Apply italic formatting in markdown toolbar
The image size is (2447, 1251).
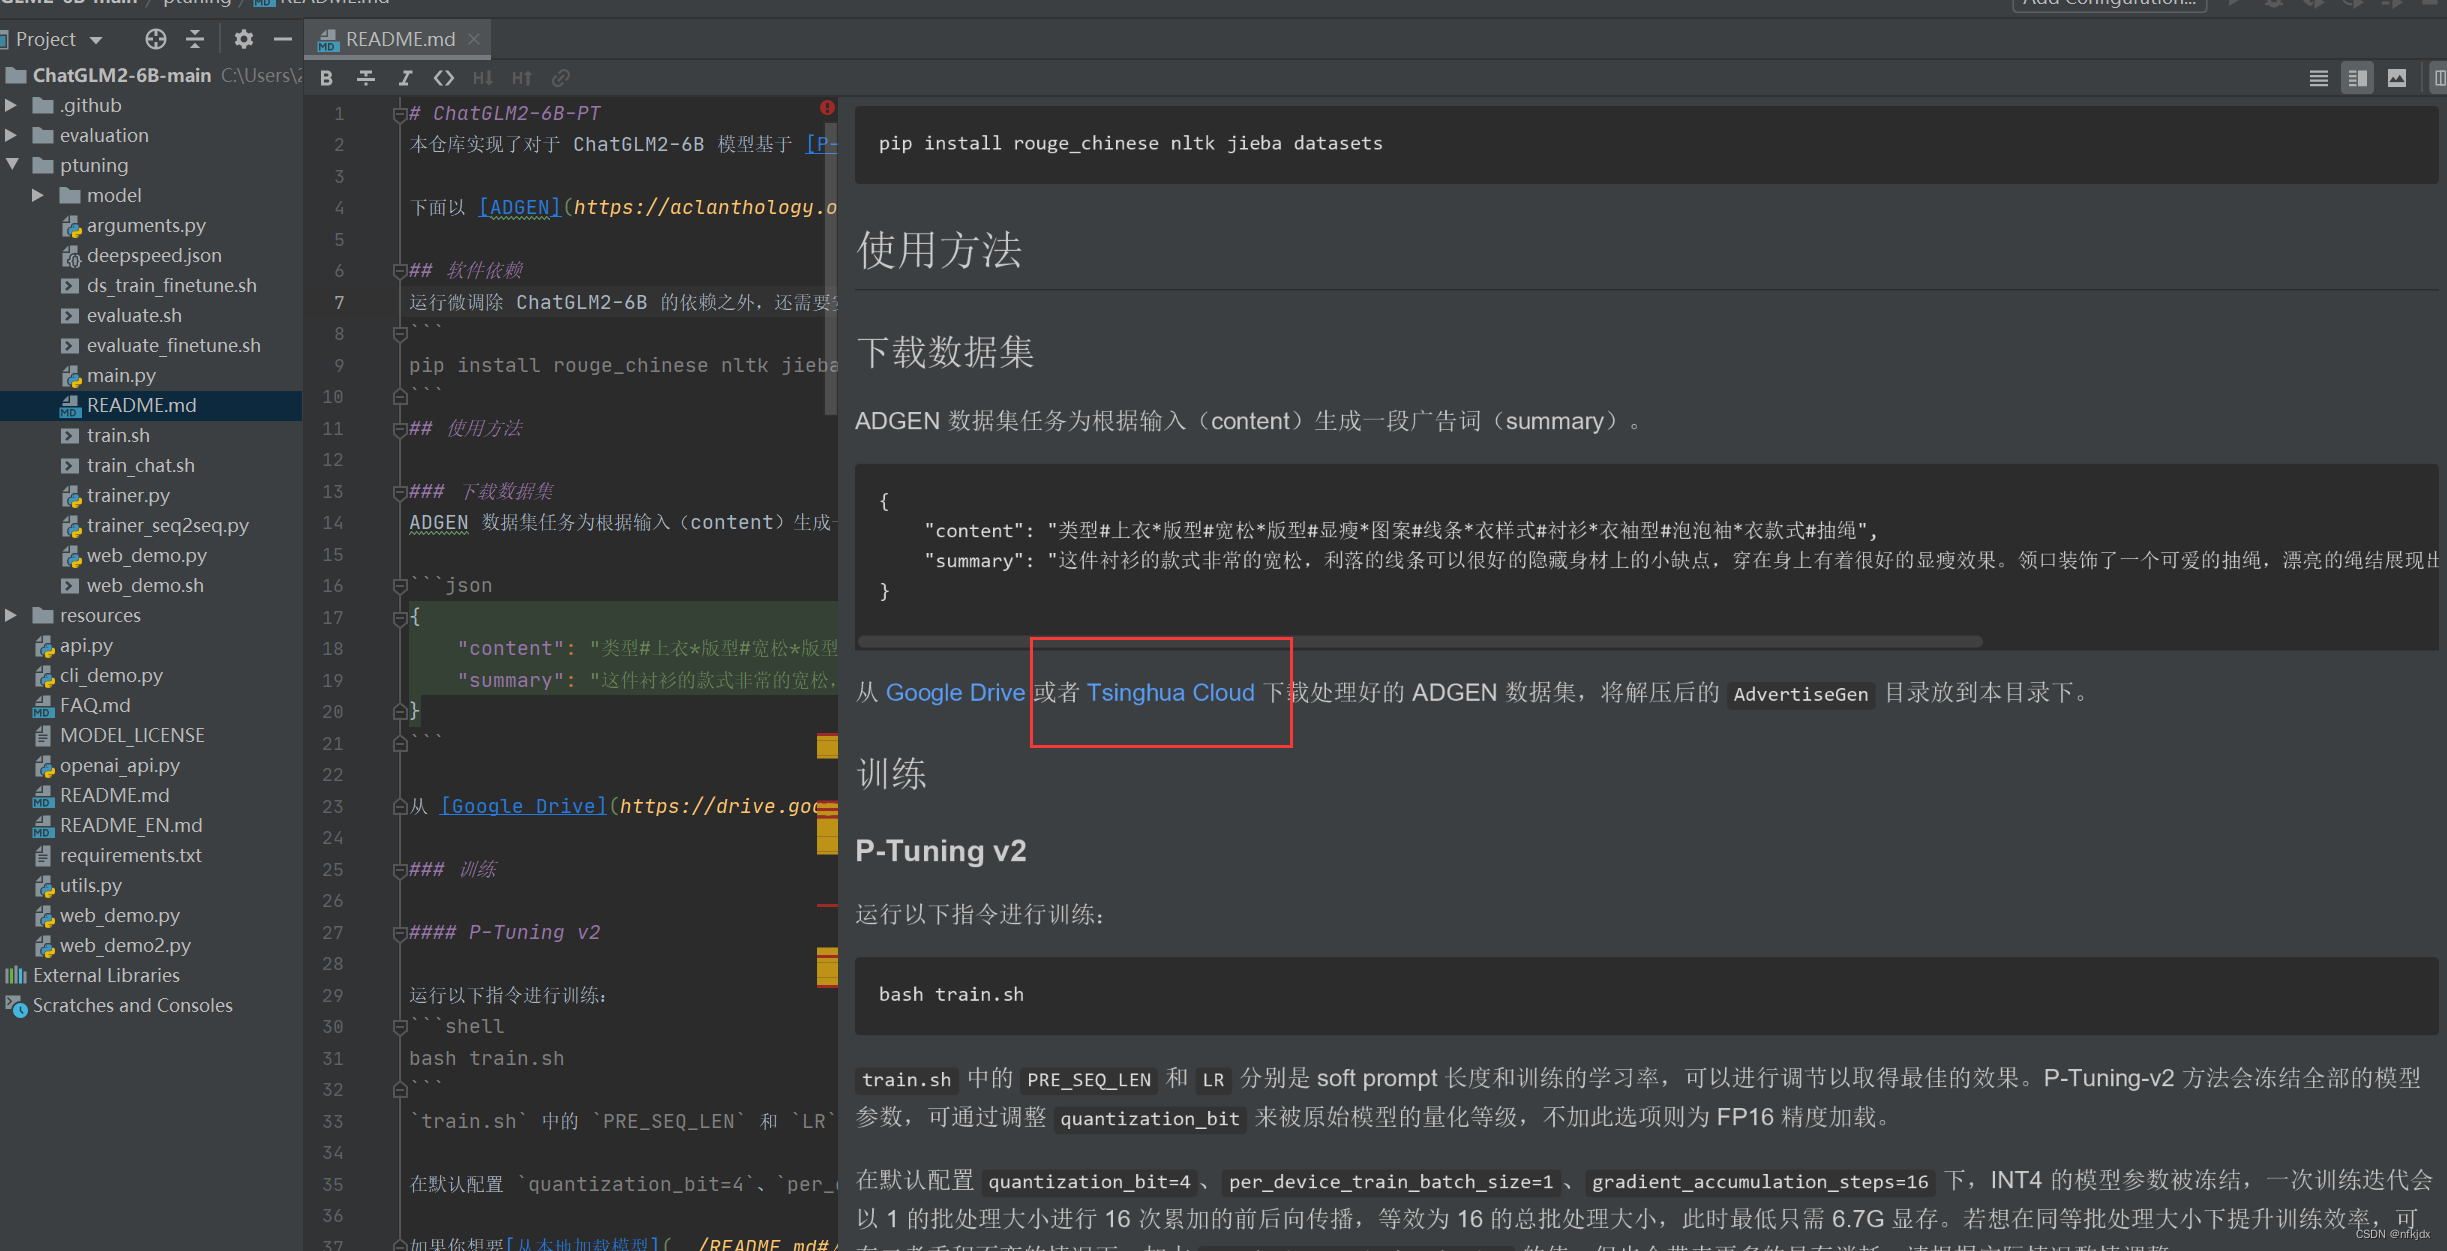tap(405, 78)
